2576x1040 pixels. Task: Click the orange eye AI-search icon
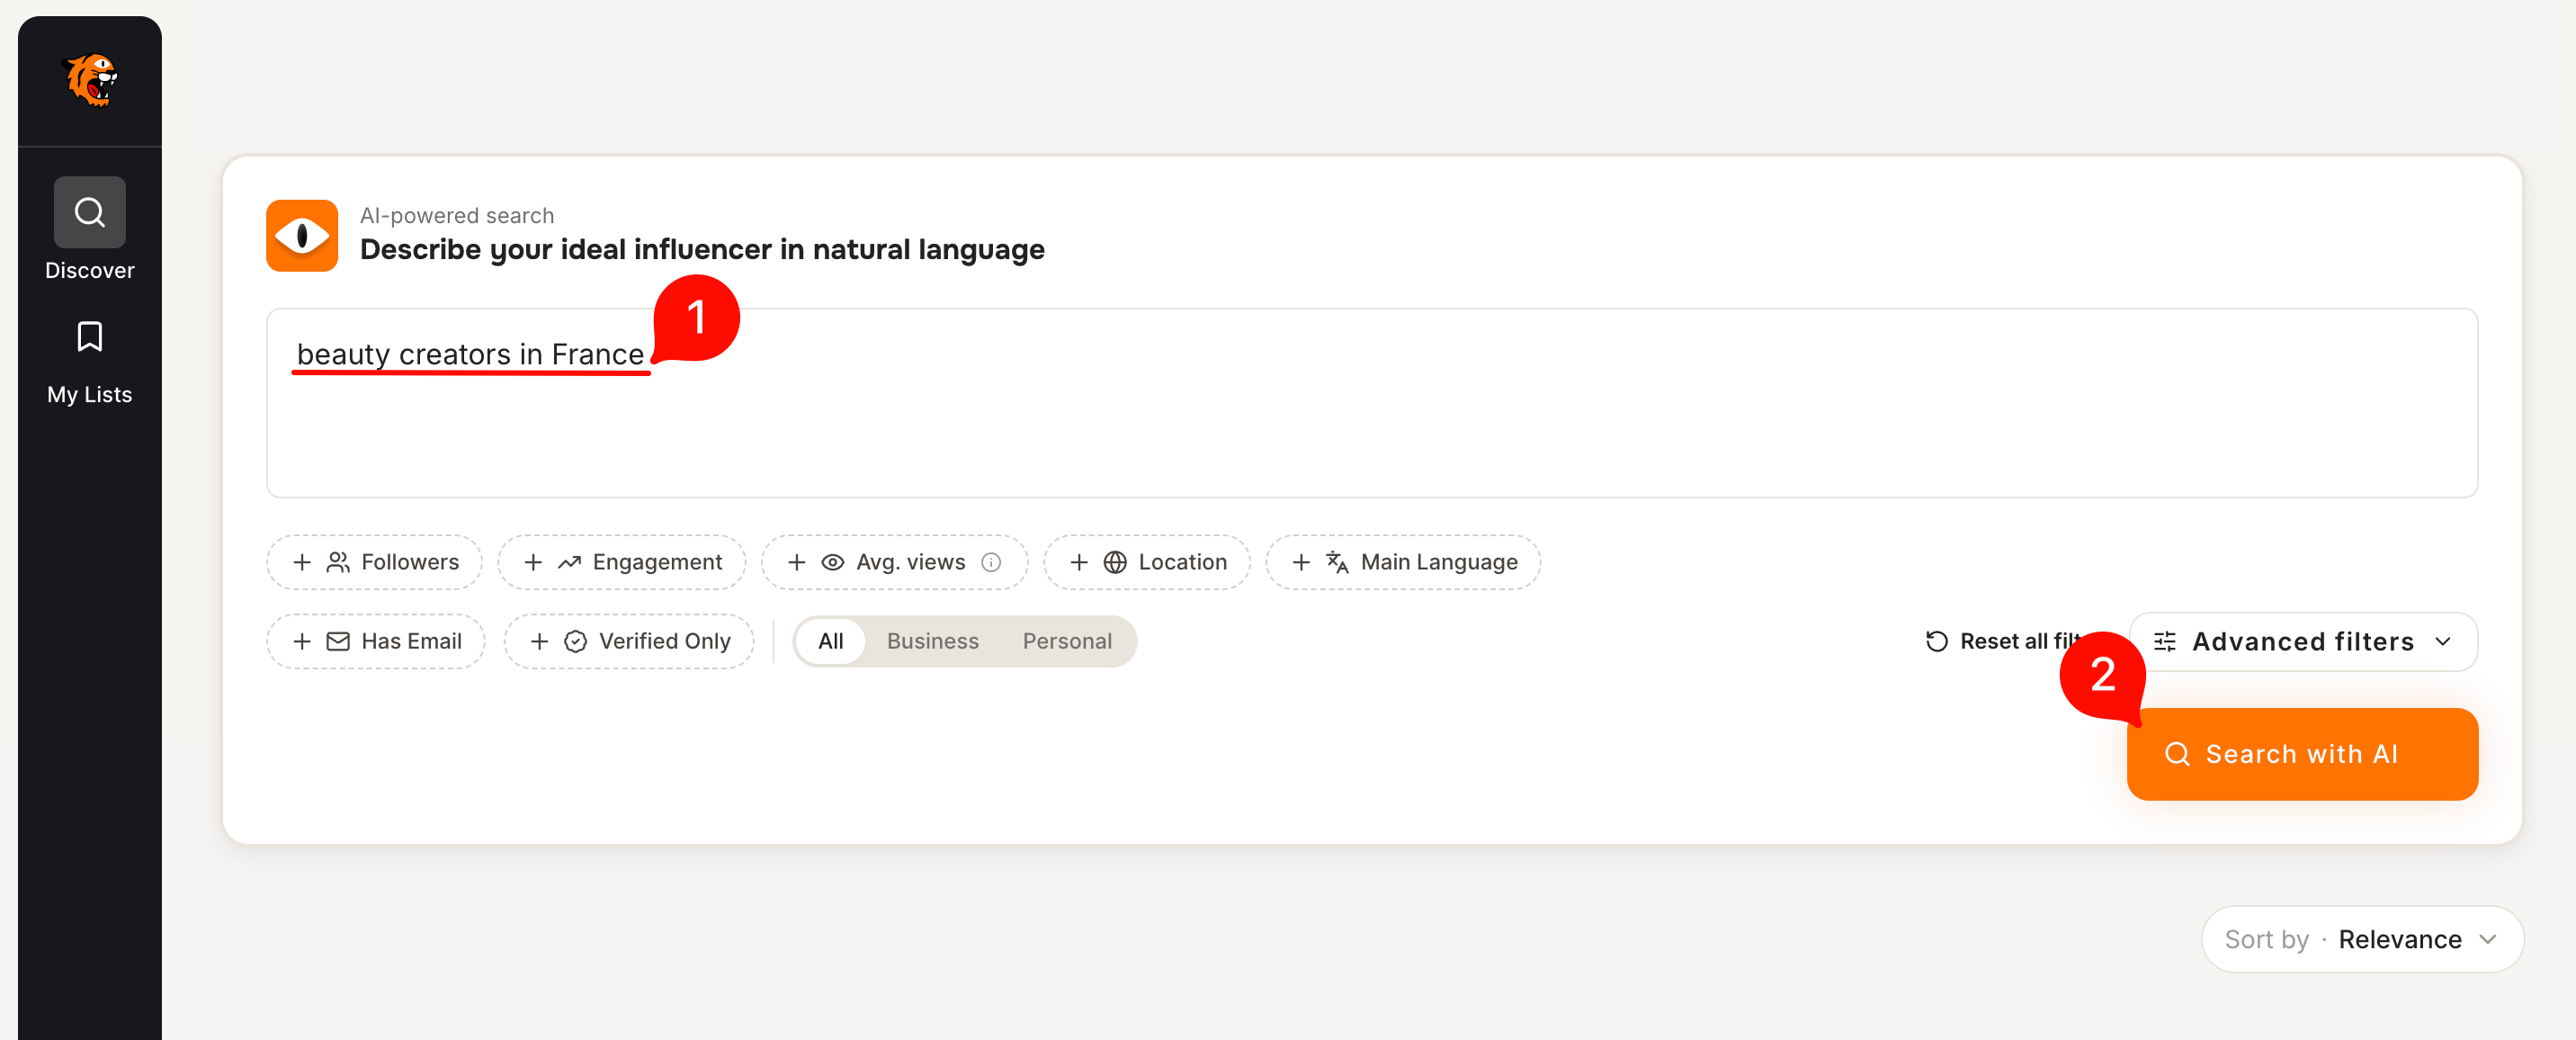(301, 236)
